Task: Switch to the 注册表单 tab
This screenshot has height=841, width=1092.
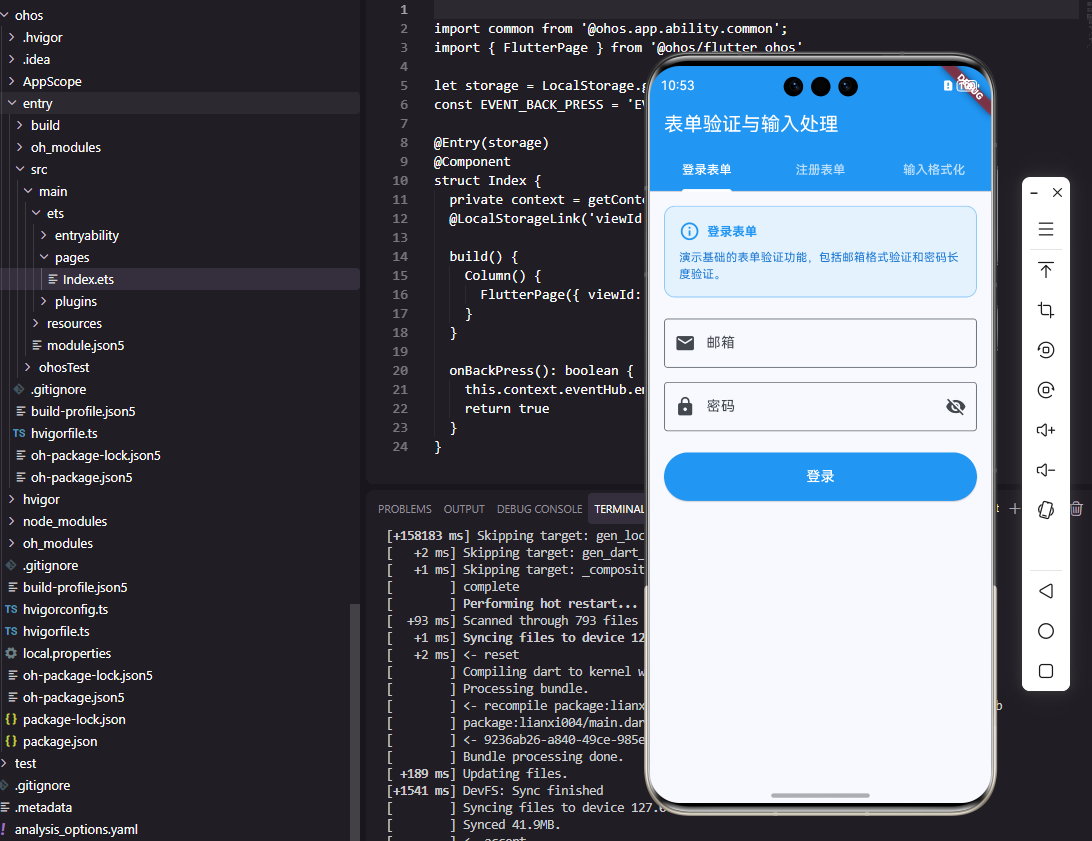Action: point(820,170)
